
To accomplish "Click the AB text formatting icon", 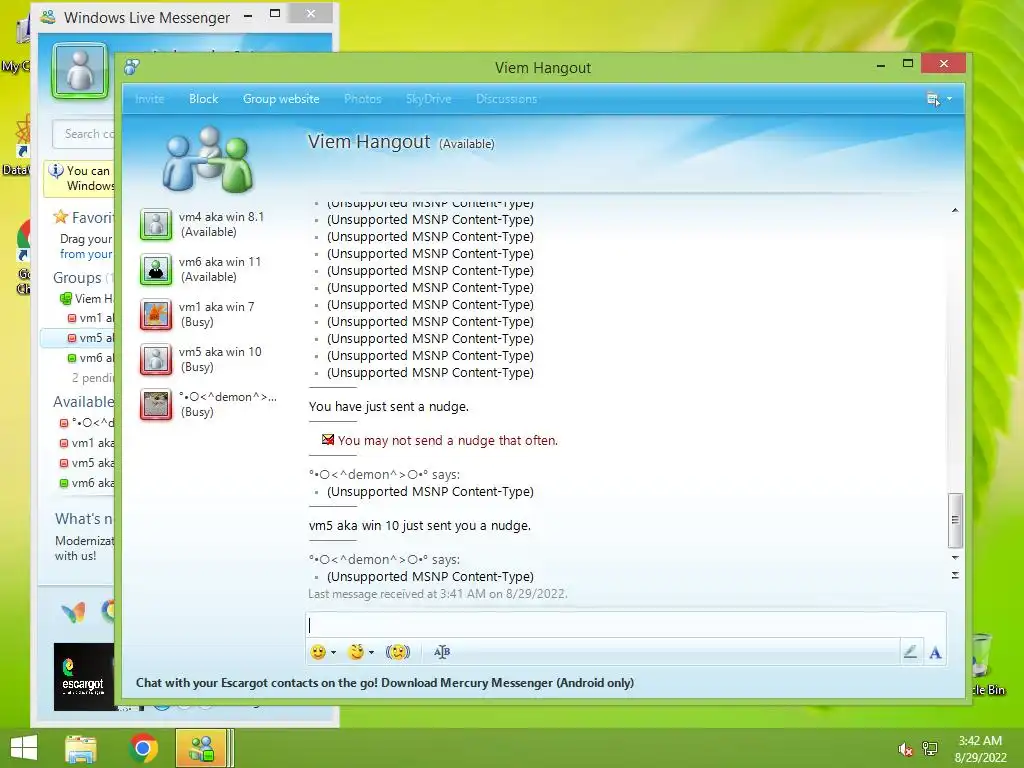I will click(x=442, y=652).
